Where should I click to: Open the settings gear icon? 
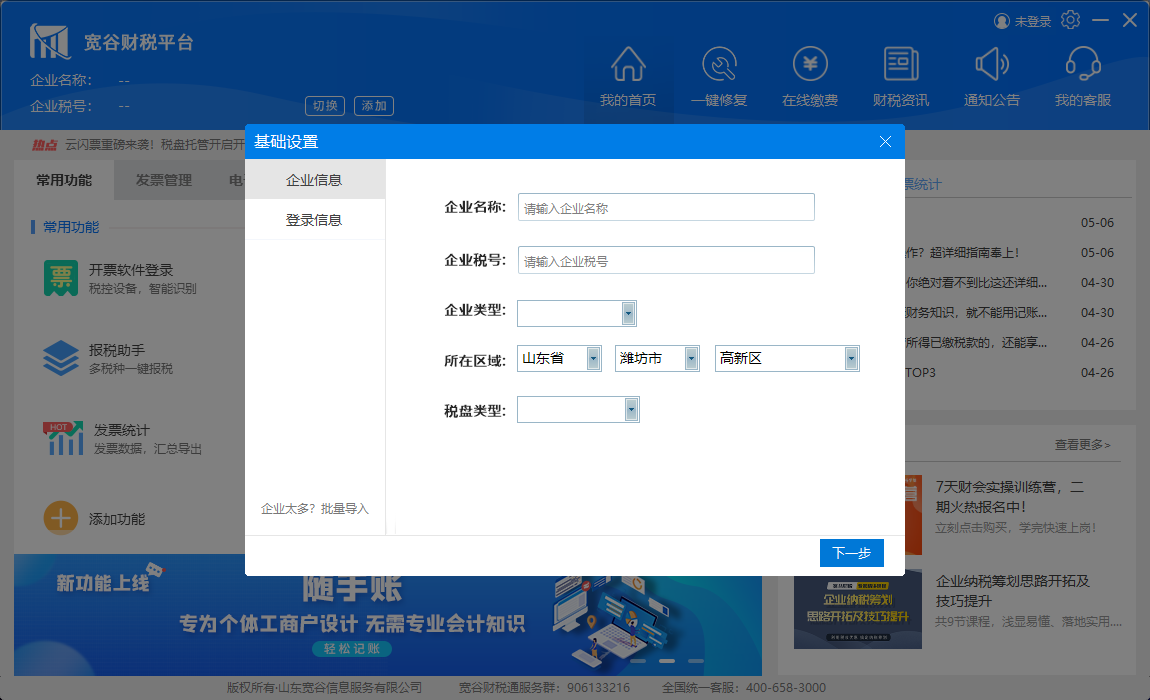pos(1071,20)
